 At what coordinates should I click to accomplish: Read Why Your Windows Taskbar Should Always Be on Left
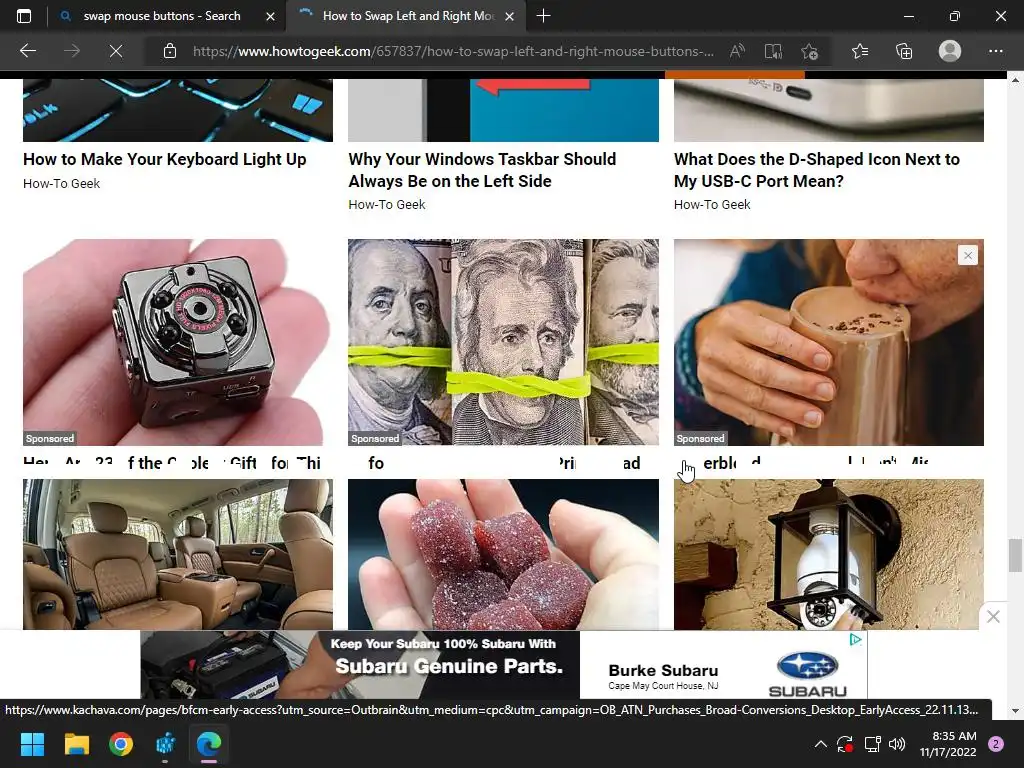tap(482, 170)
